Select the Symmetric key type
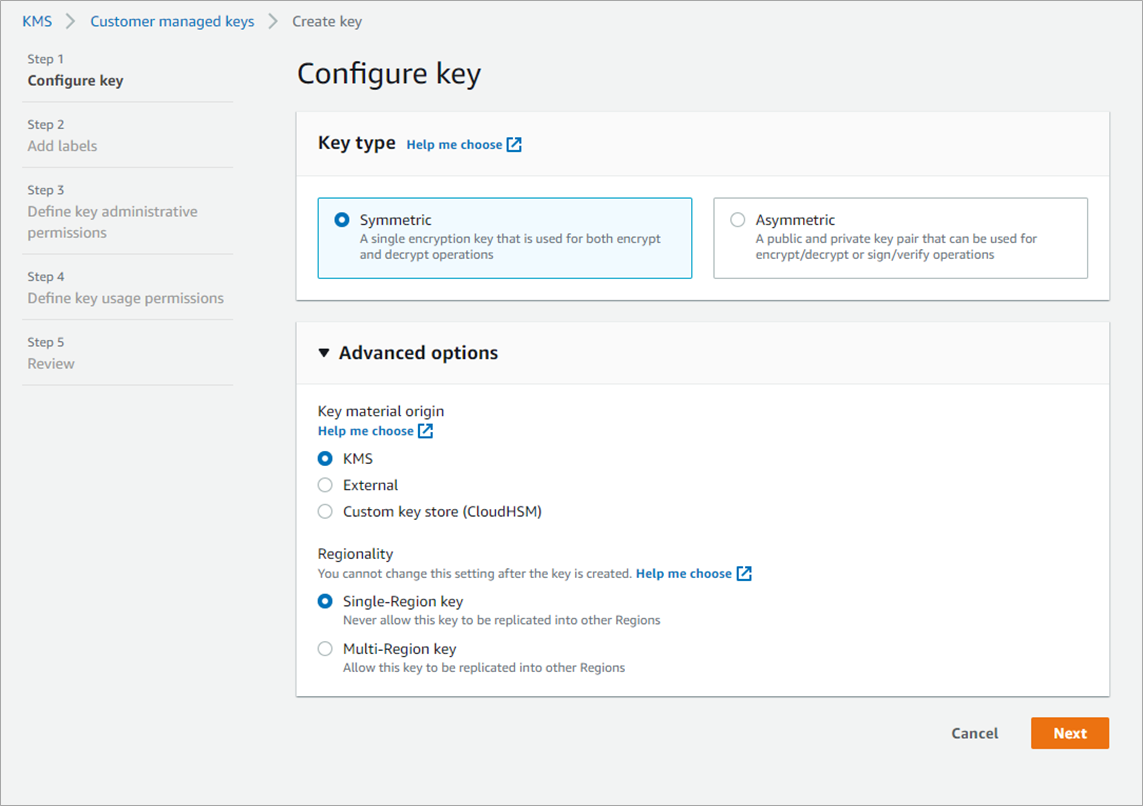 tap(343, 220)
